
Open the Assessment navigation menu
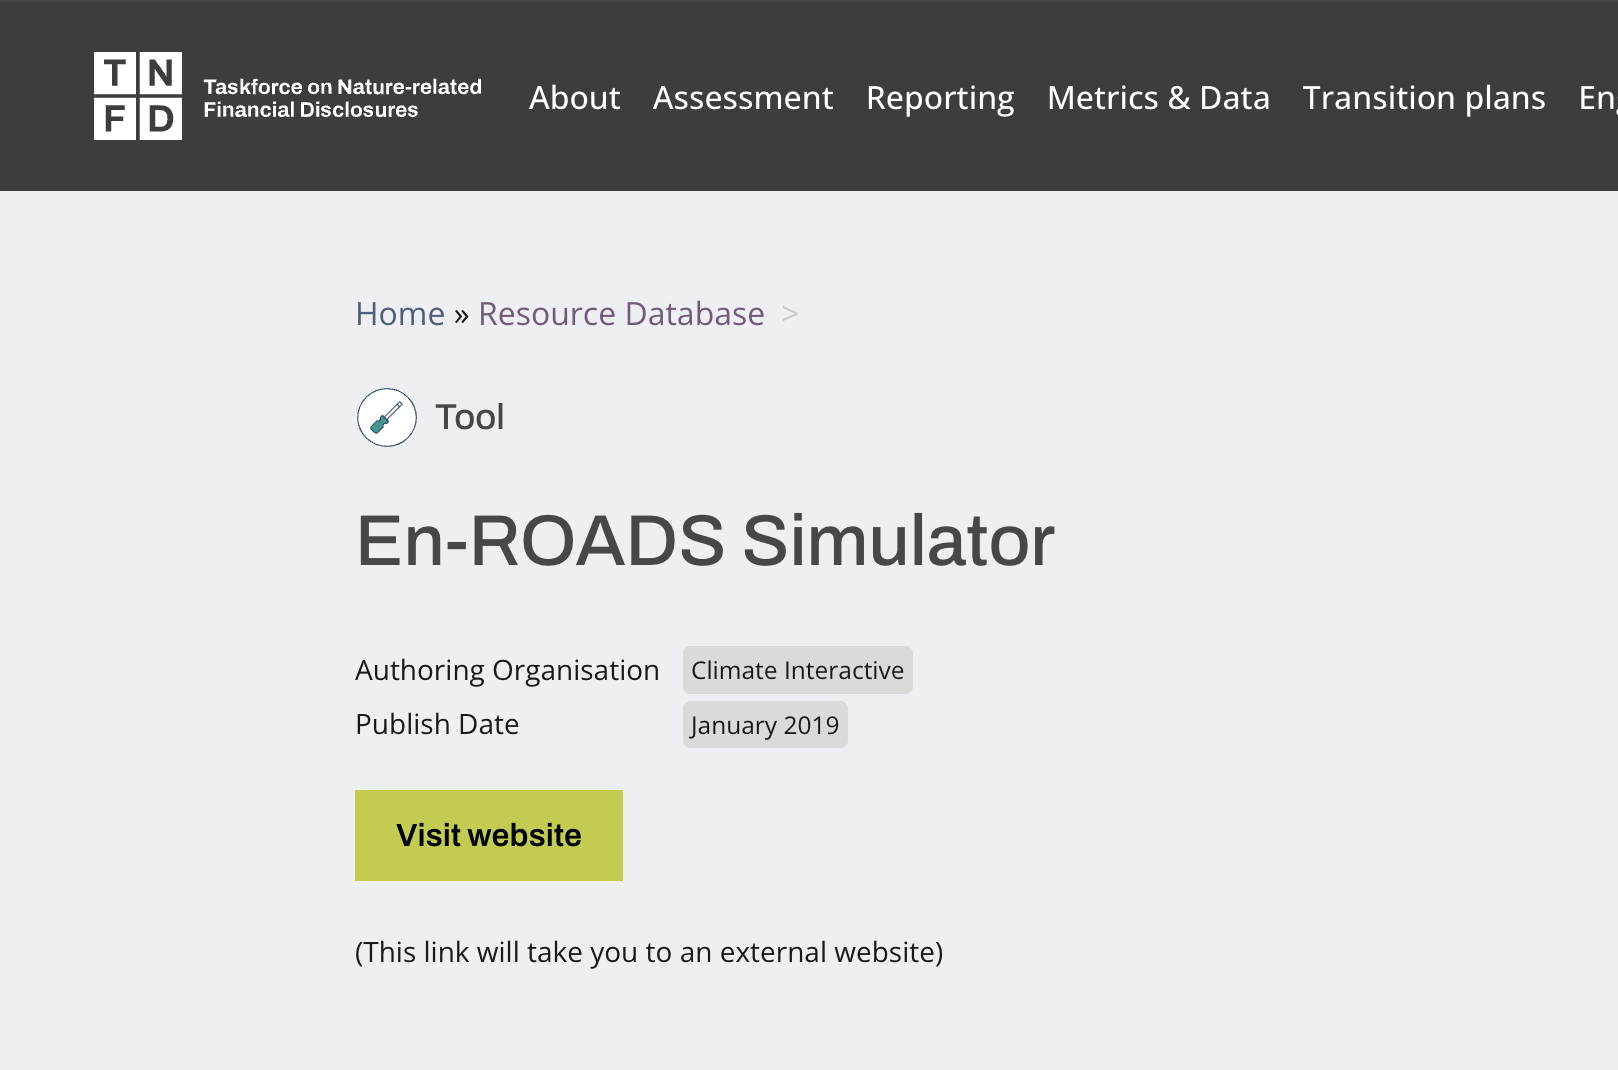(x=743, y=98)
